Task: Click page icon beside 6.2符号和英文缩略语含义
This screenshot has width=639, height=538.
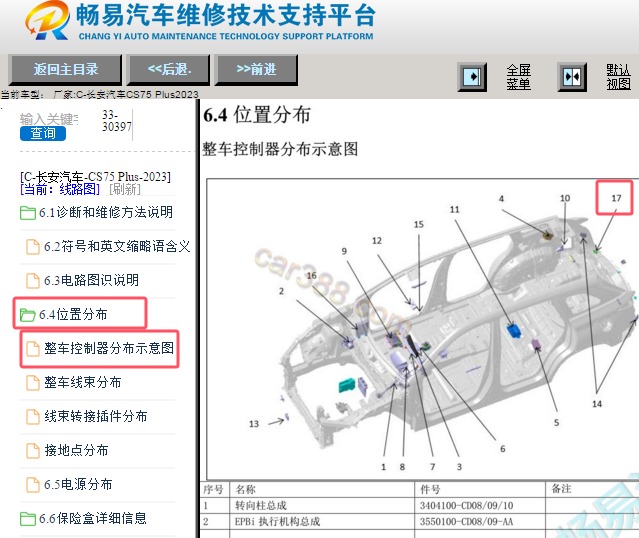Action: click(x=33, y=247)
